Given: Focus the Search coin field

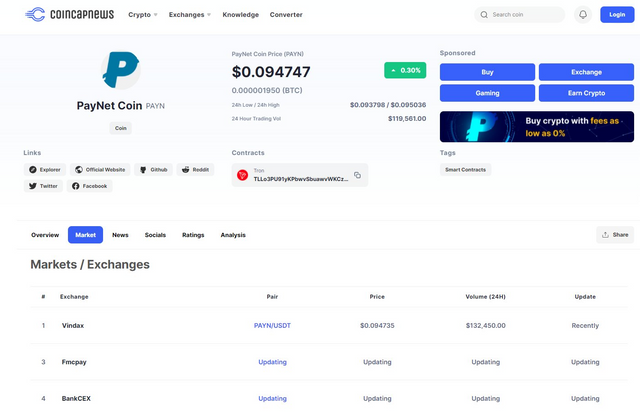Looking at the screenshot, I should [x=520, y=15].
